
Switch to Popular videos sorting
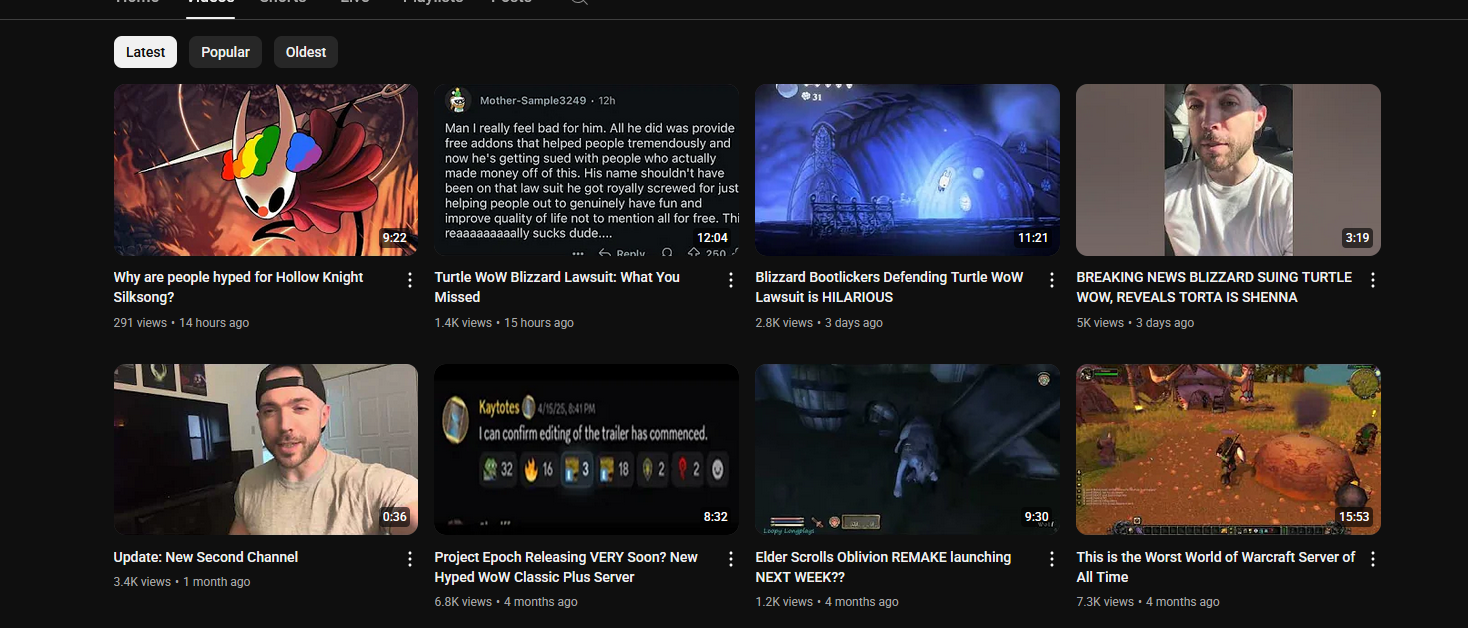(x=225, y=52)
